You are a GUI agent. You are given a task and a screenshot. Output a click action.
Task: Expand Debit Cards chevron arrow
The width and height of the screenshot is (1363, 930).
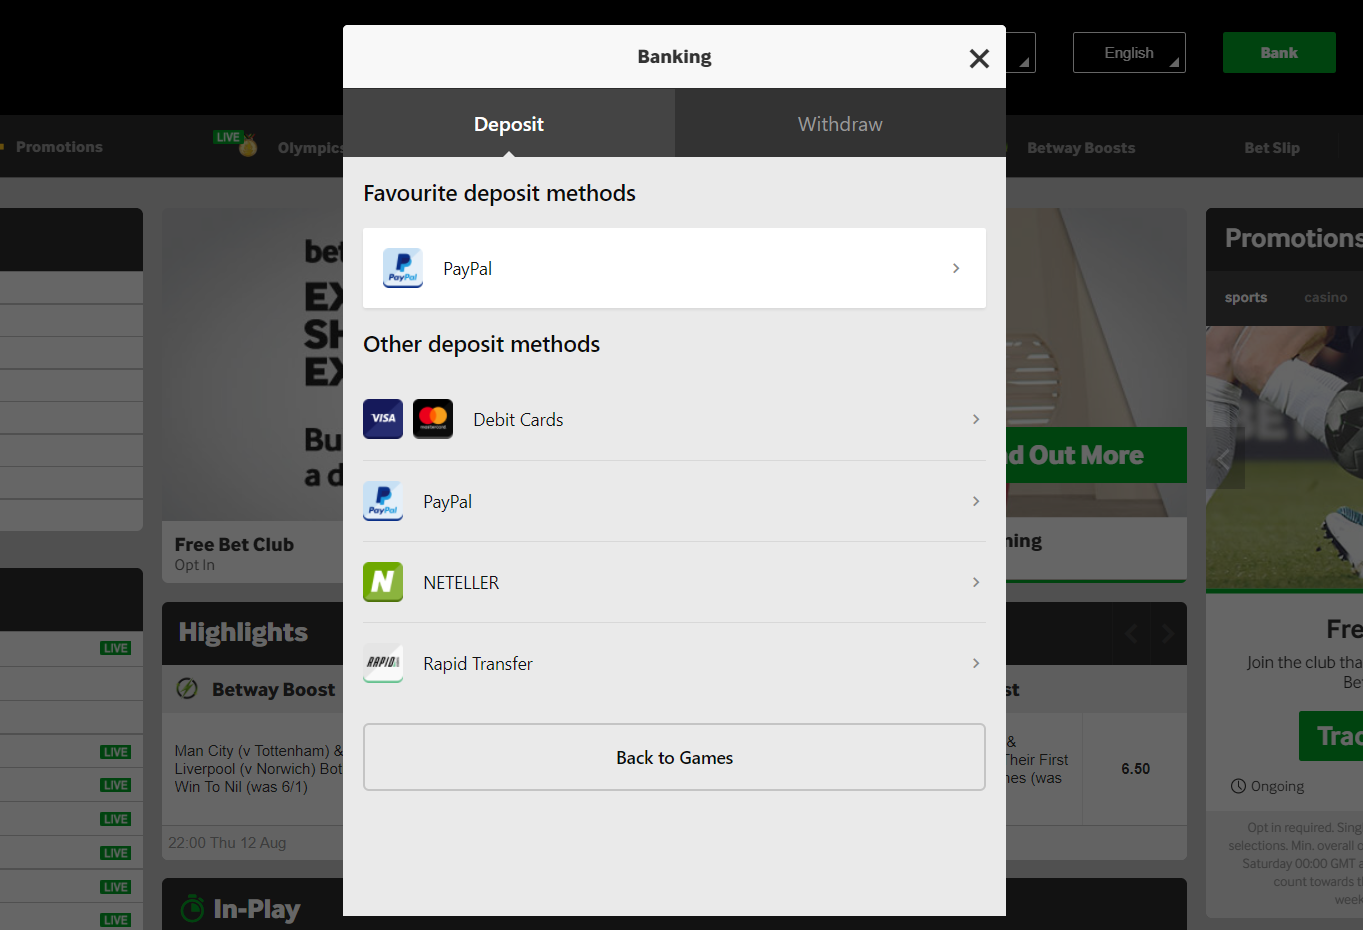pos(976,419)
